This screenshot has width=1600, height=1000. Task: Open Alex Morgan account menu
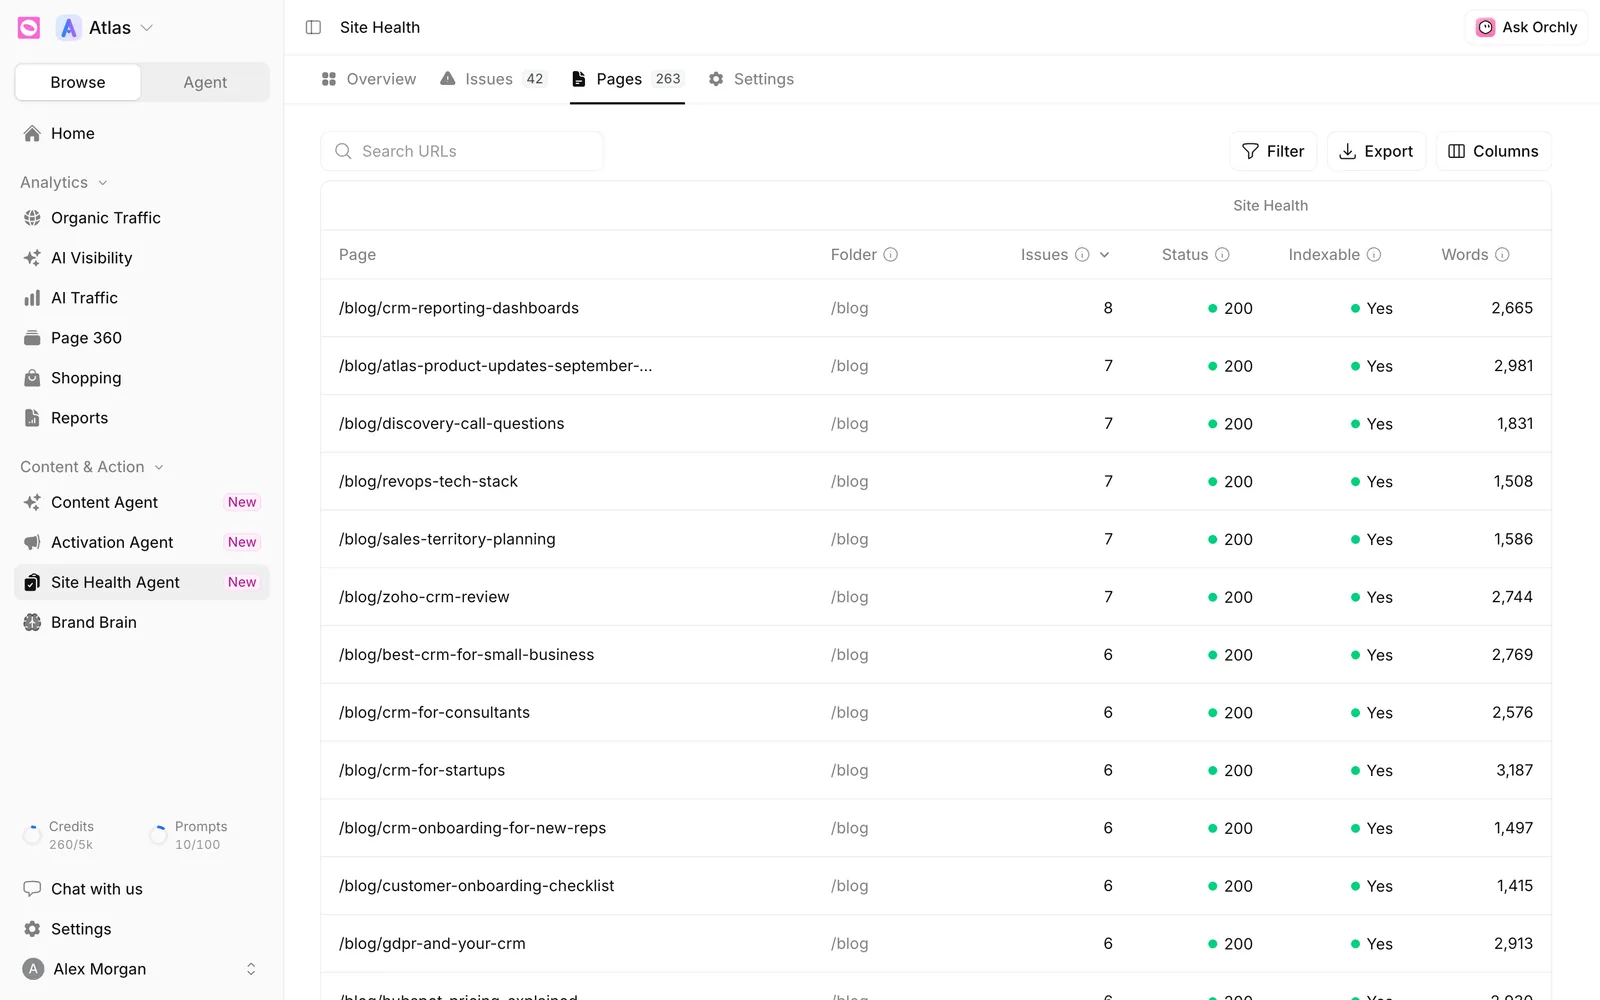142,969
